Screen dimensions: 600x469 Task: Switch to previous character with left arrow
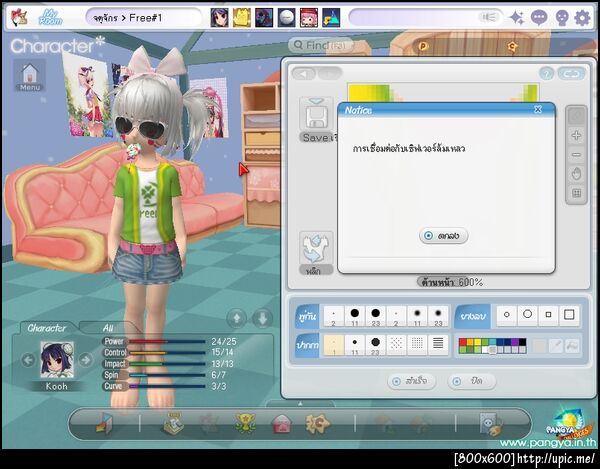[x=28, y=360]
